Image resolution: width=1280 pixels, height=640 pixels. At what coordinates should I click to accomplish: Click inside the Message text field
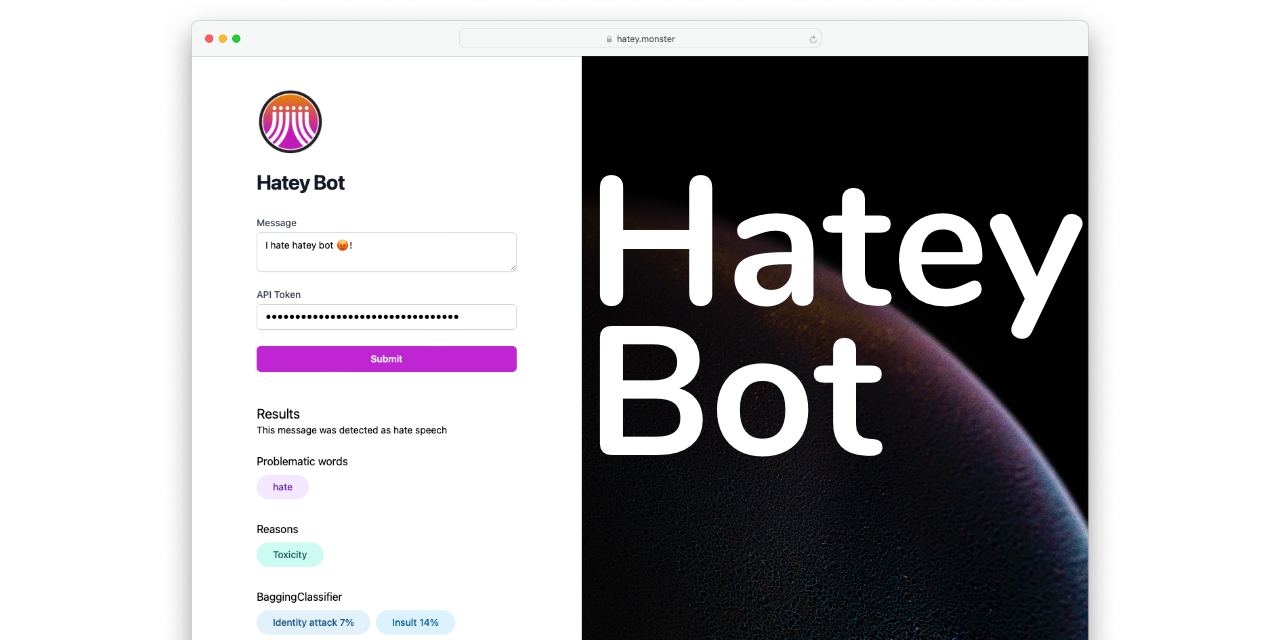(x=386, y=251)
